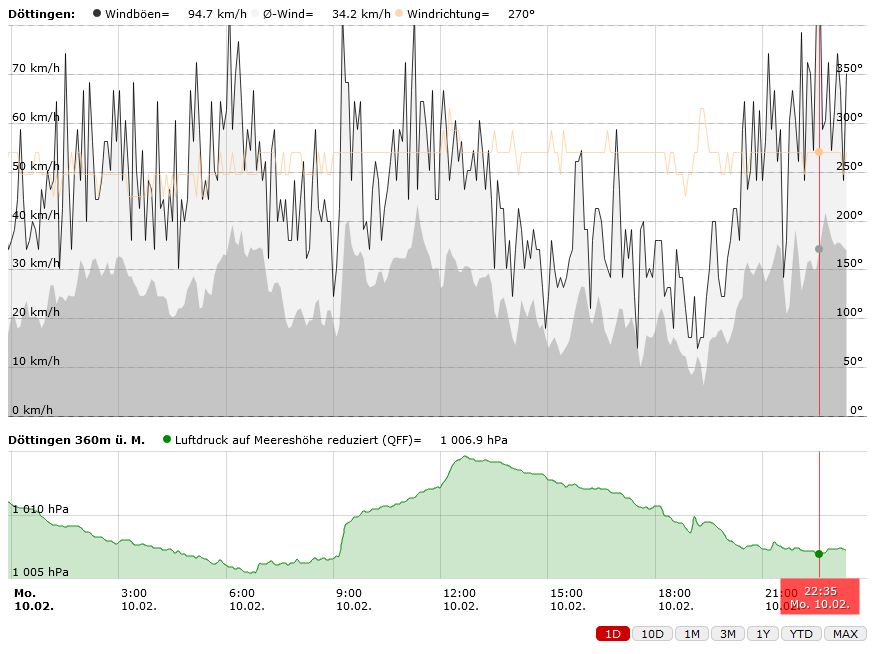
Task: Click the orange Windrichtung legend dot
Action: pos(398,14)
